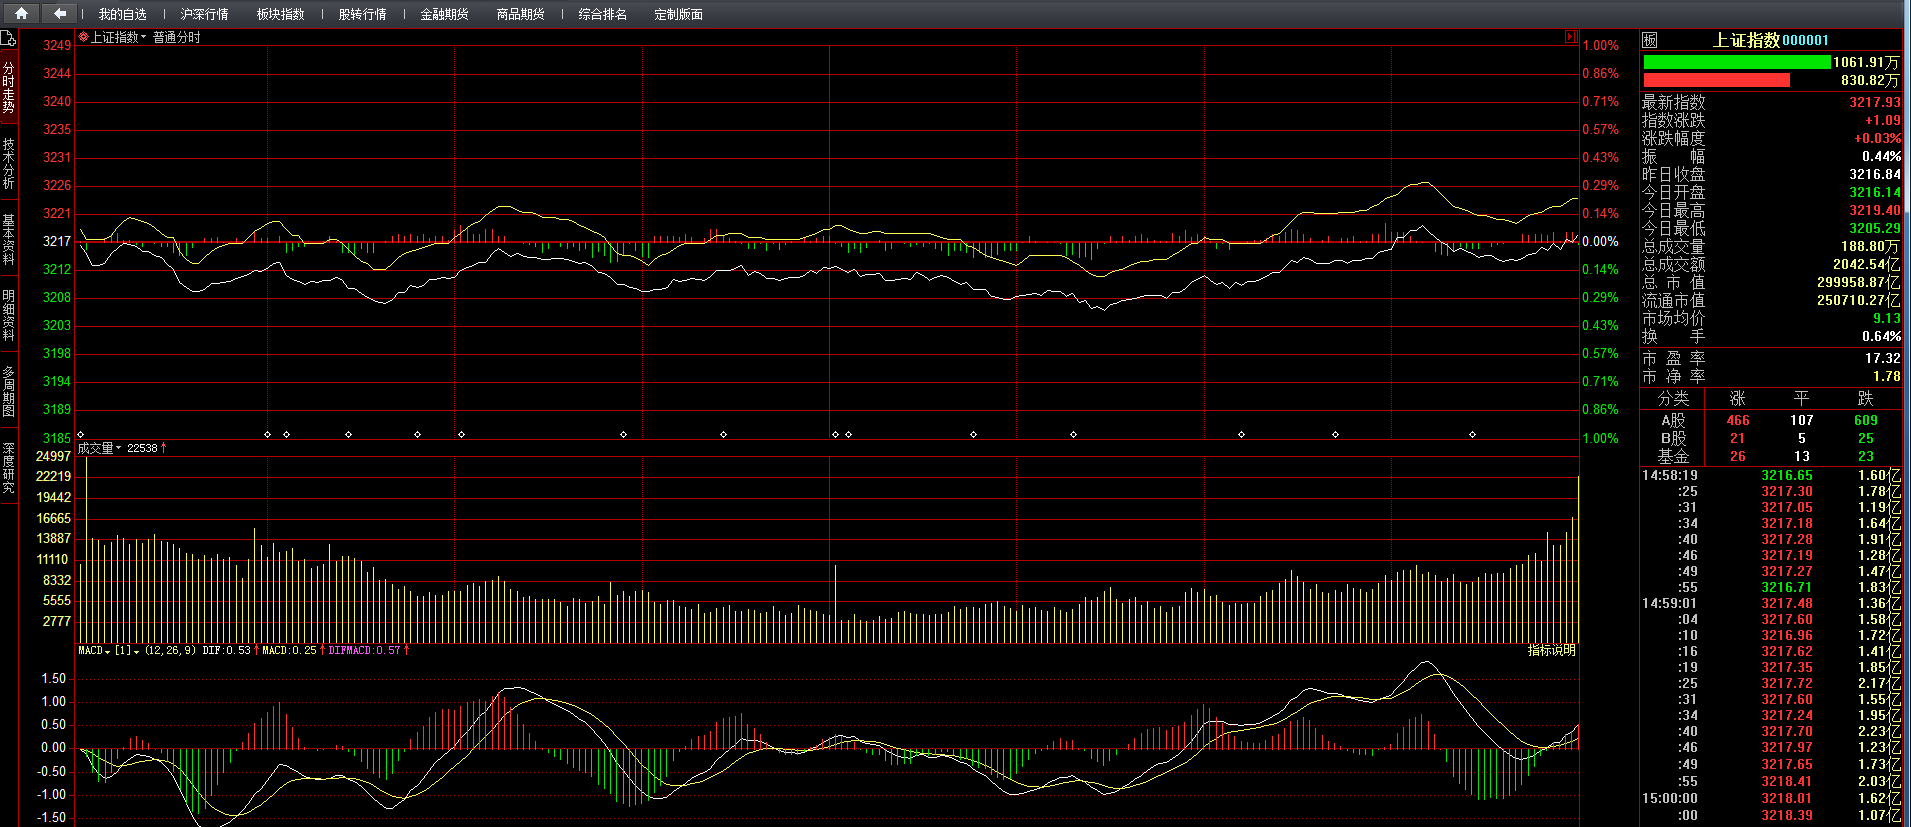The height and width of the screenshot is (827, 1911).
Task: Switch to the 技术分析 sidebar view
Action: coord(8,164)
